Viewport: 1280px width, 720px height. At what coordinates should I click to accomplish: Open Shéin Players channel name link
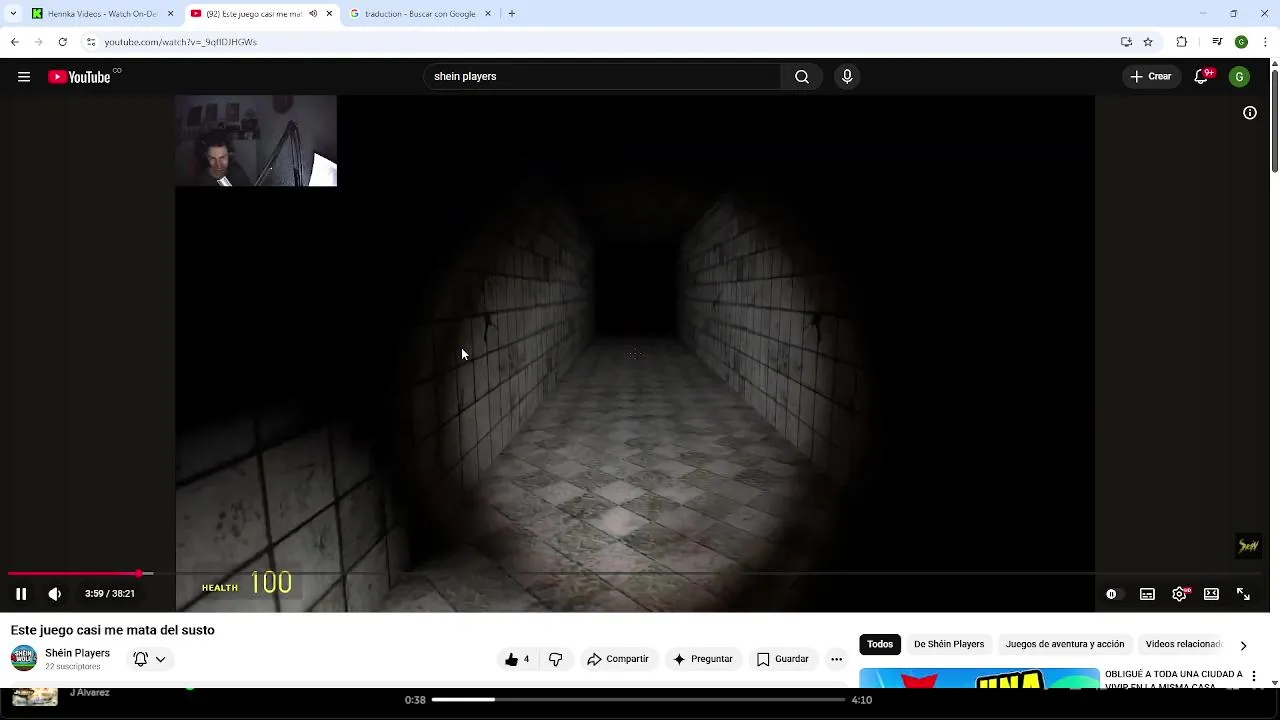coord(77,653)
